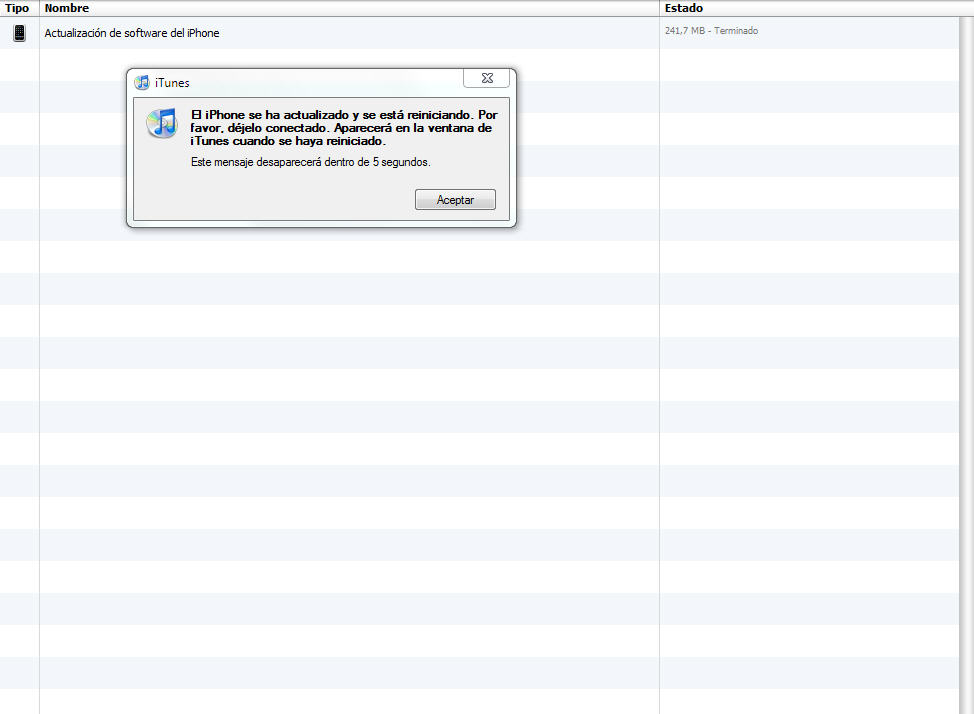Sort by the Nombre column header
The height and width of the screenshot is (714, 974).
(349, 8)
